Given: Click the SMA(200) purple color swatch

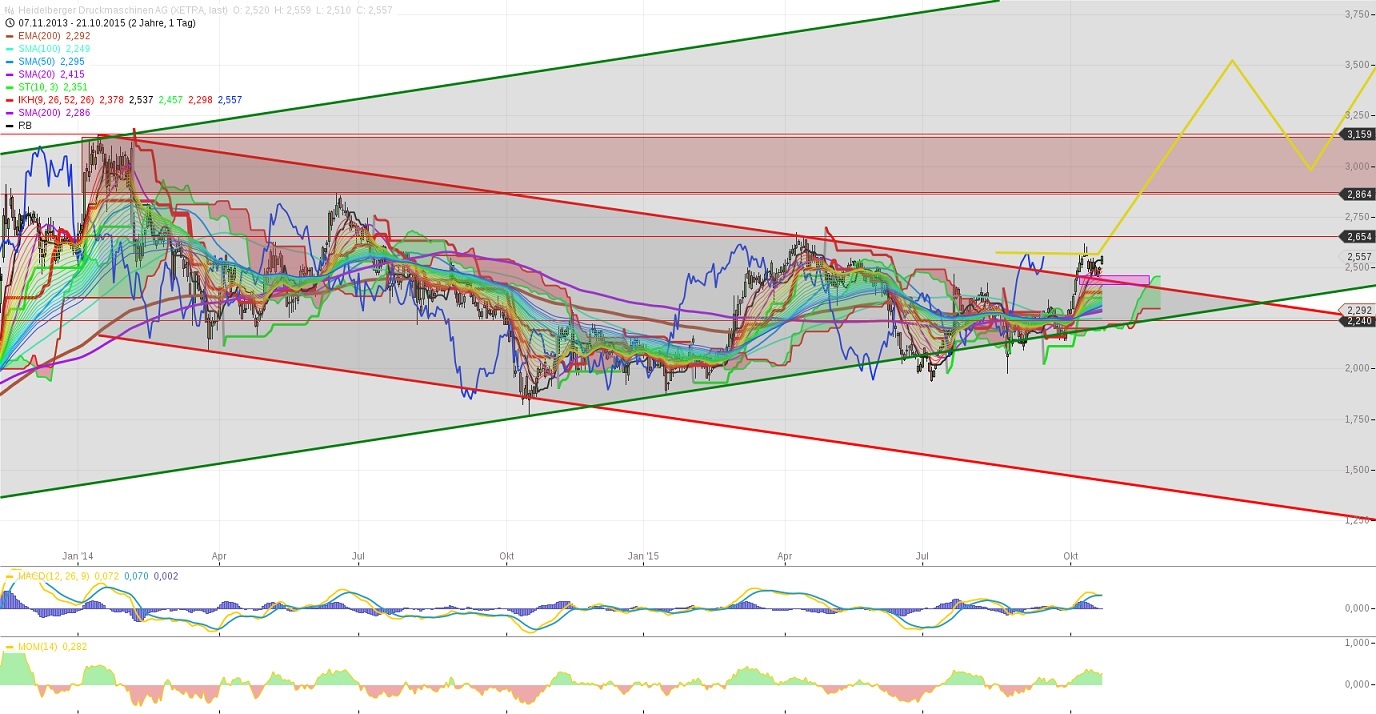Looking at the screenshot, I should (9, 112).
